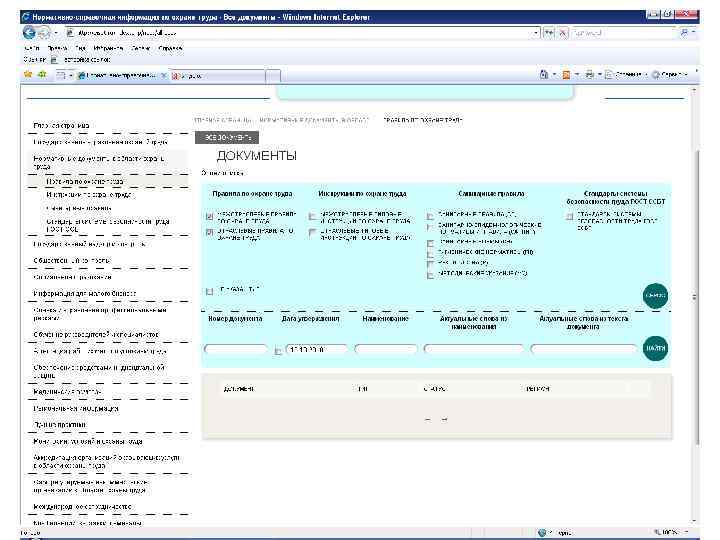The height and width of the screenshot is (540, 720).
Task: Refresh the page with the Refresh icon
Action: (549, 33)
